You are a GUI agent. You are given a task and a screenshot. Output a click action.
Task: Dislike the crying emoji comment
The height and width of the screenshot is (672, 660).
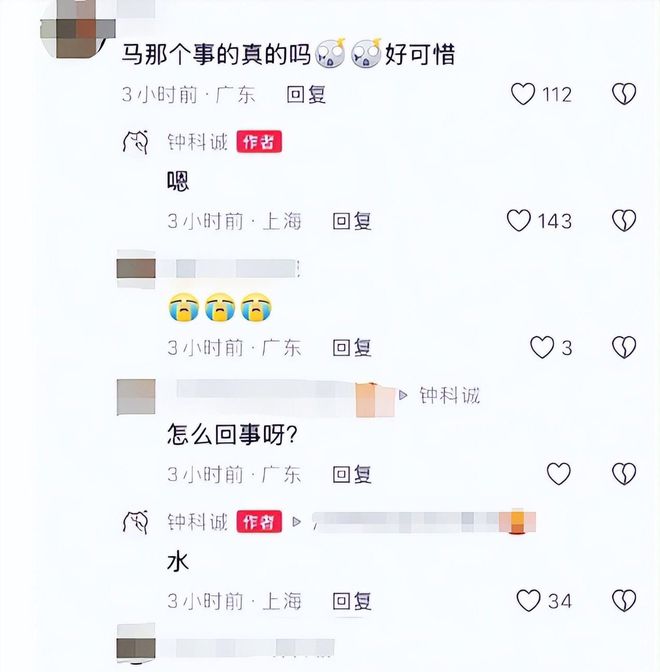(624, 347)
